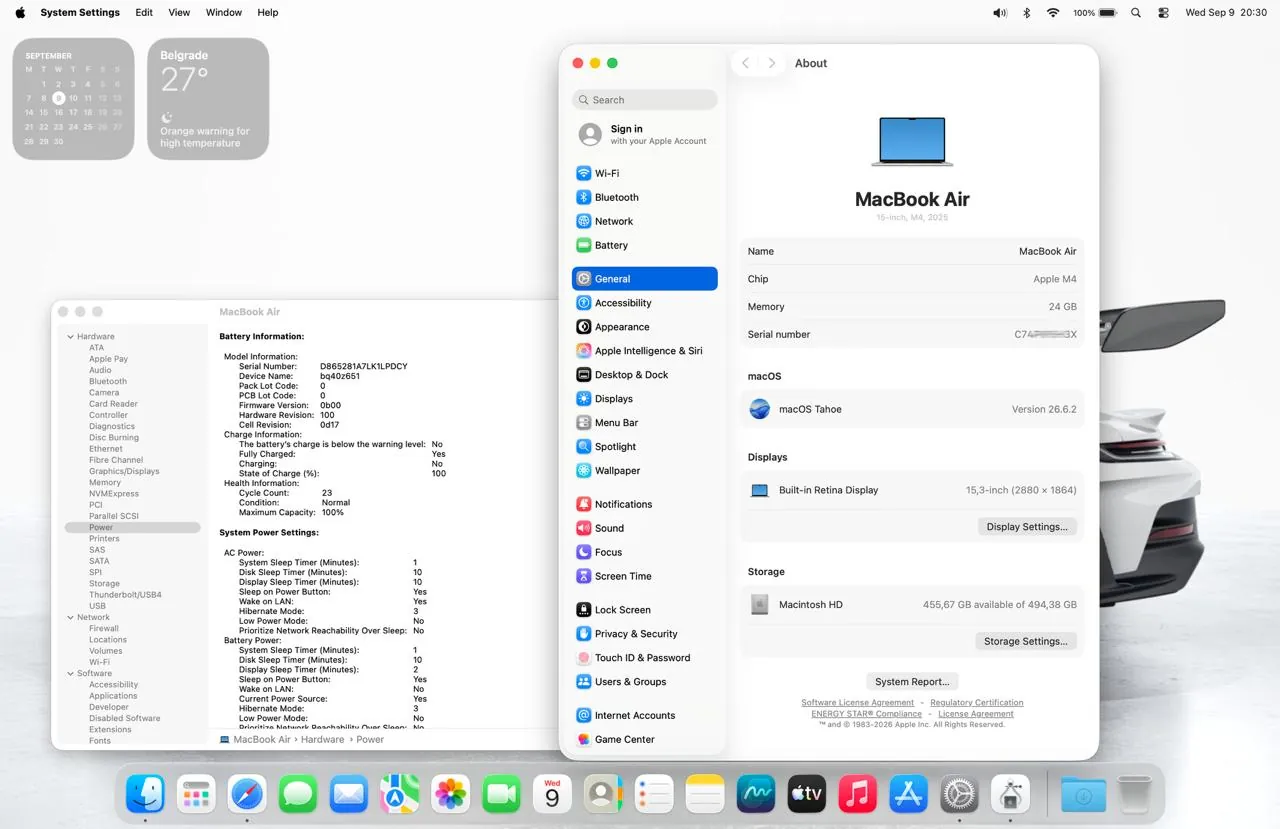Open Control Center in the menu bar
The height and width of the screenshot is (829, 1280).
[x=1163, y=13]
